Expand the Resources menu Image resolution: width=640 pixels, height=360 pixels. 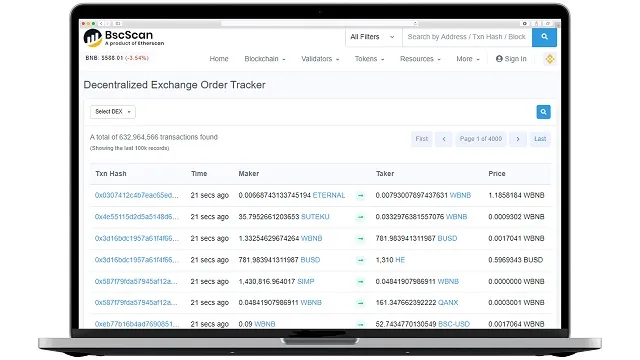tap(420, 59)
